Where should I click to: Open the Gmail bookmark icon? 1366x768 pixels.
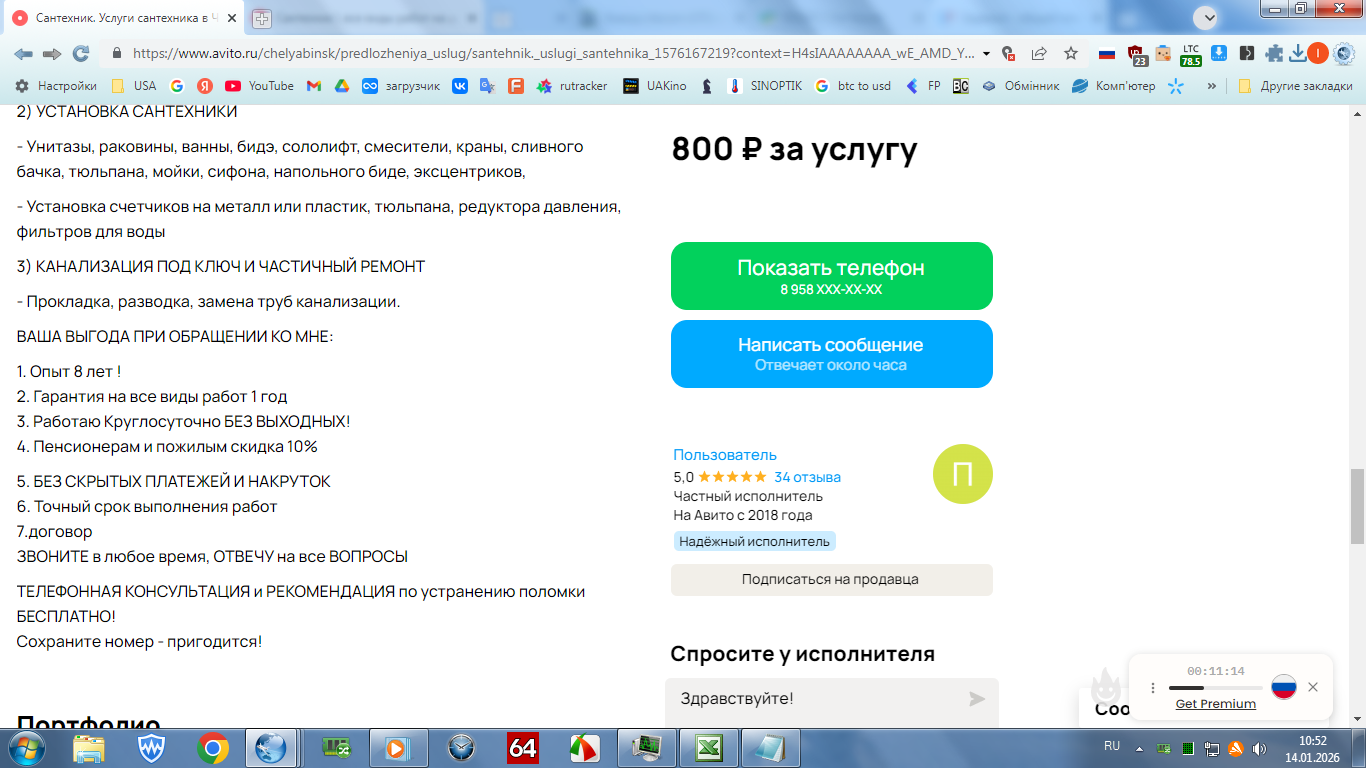click(314, 86)
